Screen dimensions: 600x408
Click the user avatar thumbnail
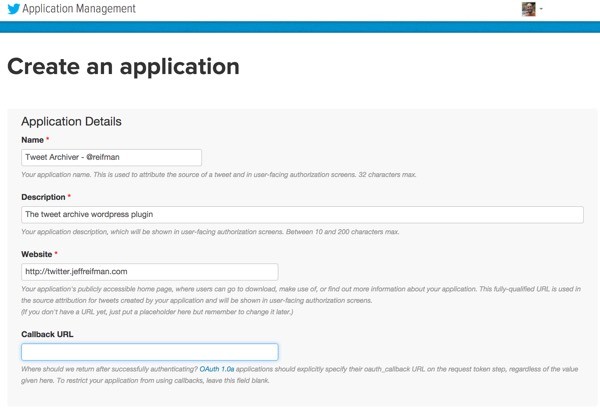[x=528, y=9]
